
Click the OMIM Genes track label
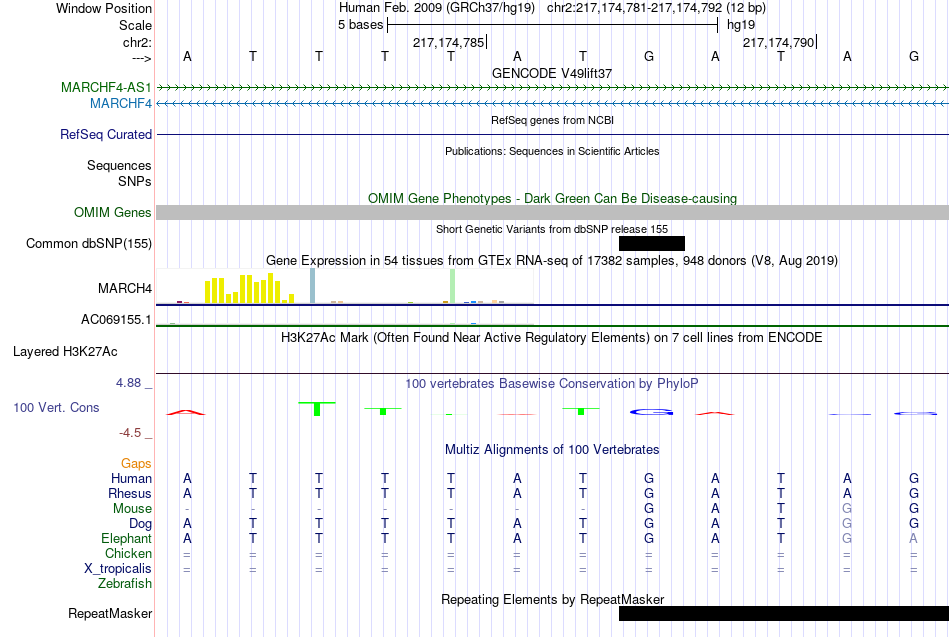113,212
